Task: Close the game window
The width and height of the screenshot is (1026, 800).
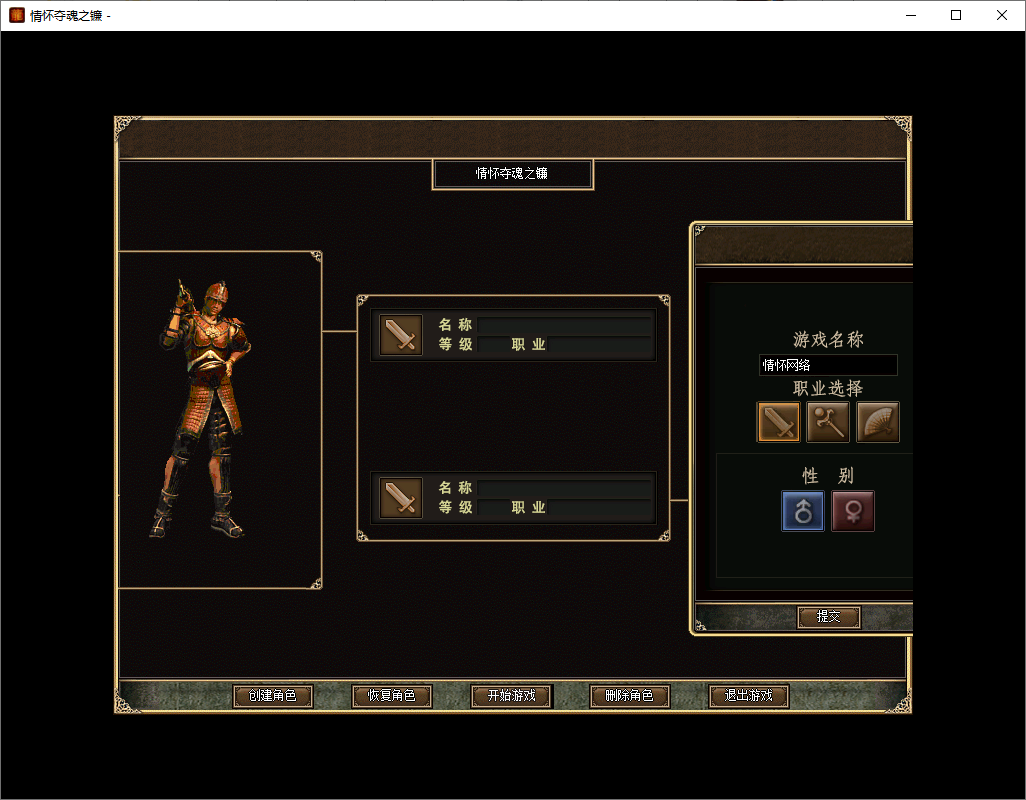Action: click(x=1002, y=15)
